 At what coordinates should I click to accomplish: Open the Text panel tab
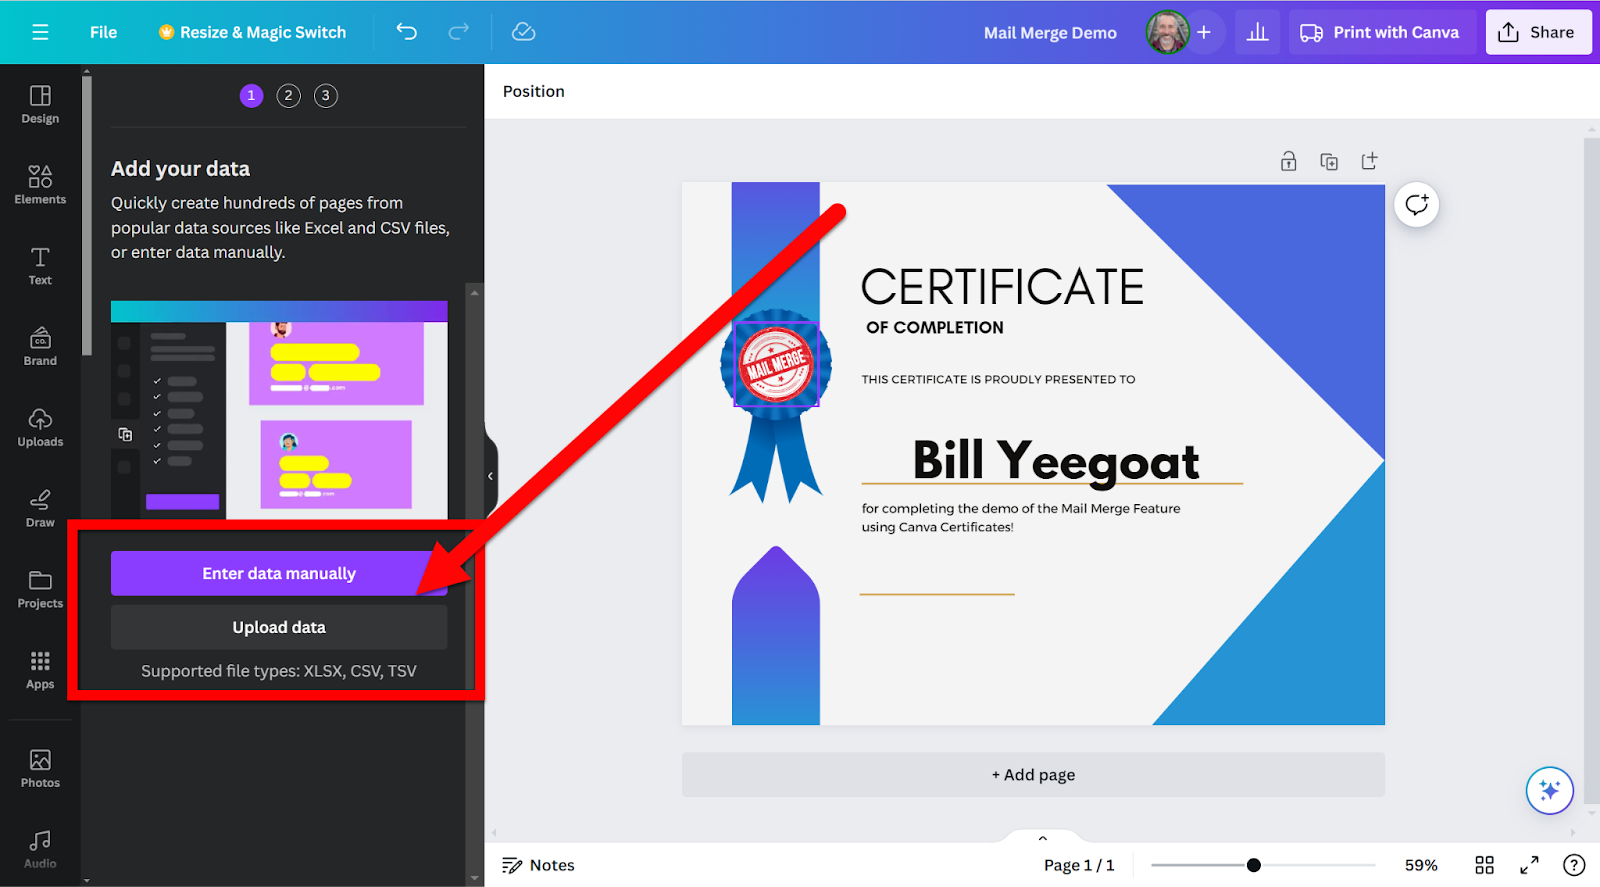(x=40, y=266)
